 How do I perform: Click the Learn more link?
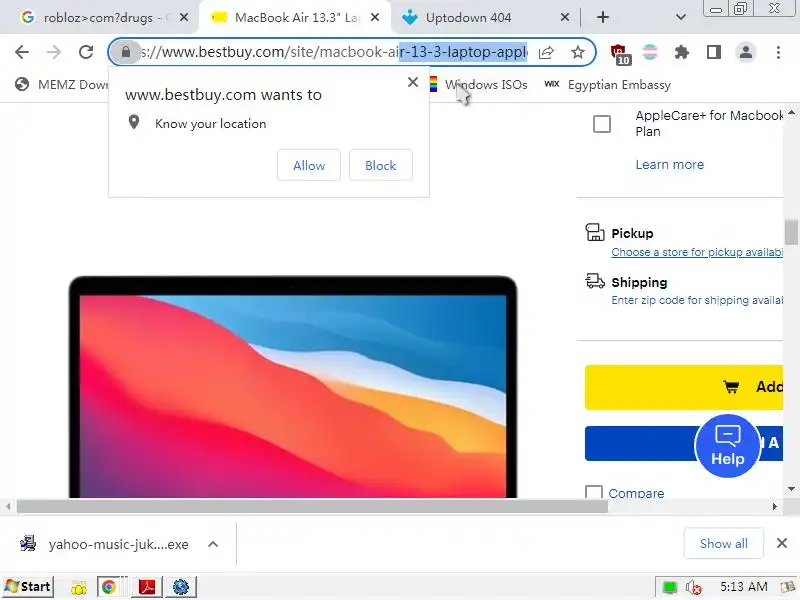(x=669, y=164)
